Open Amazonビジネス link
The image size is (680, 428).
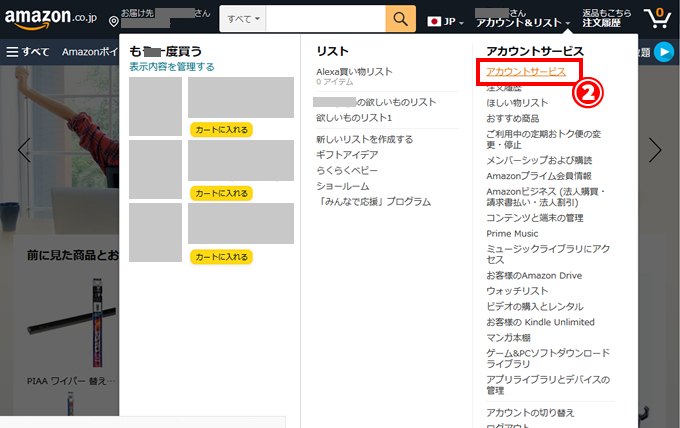tap(546, 197)
